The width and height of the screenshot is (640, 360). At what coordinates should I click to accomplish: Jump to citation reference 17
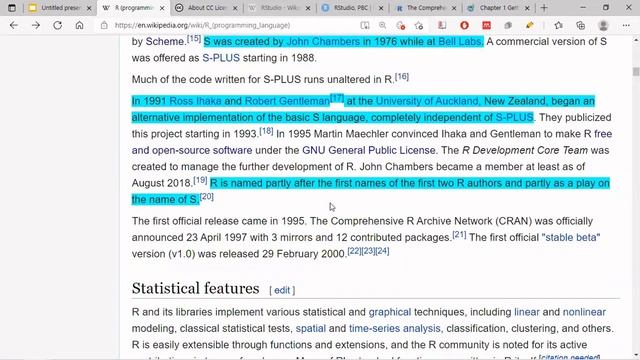337,98
